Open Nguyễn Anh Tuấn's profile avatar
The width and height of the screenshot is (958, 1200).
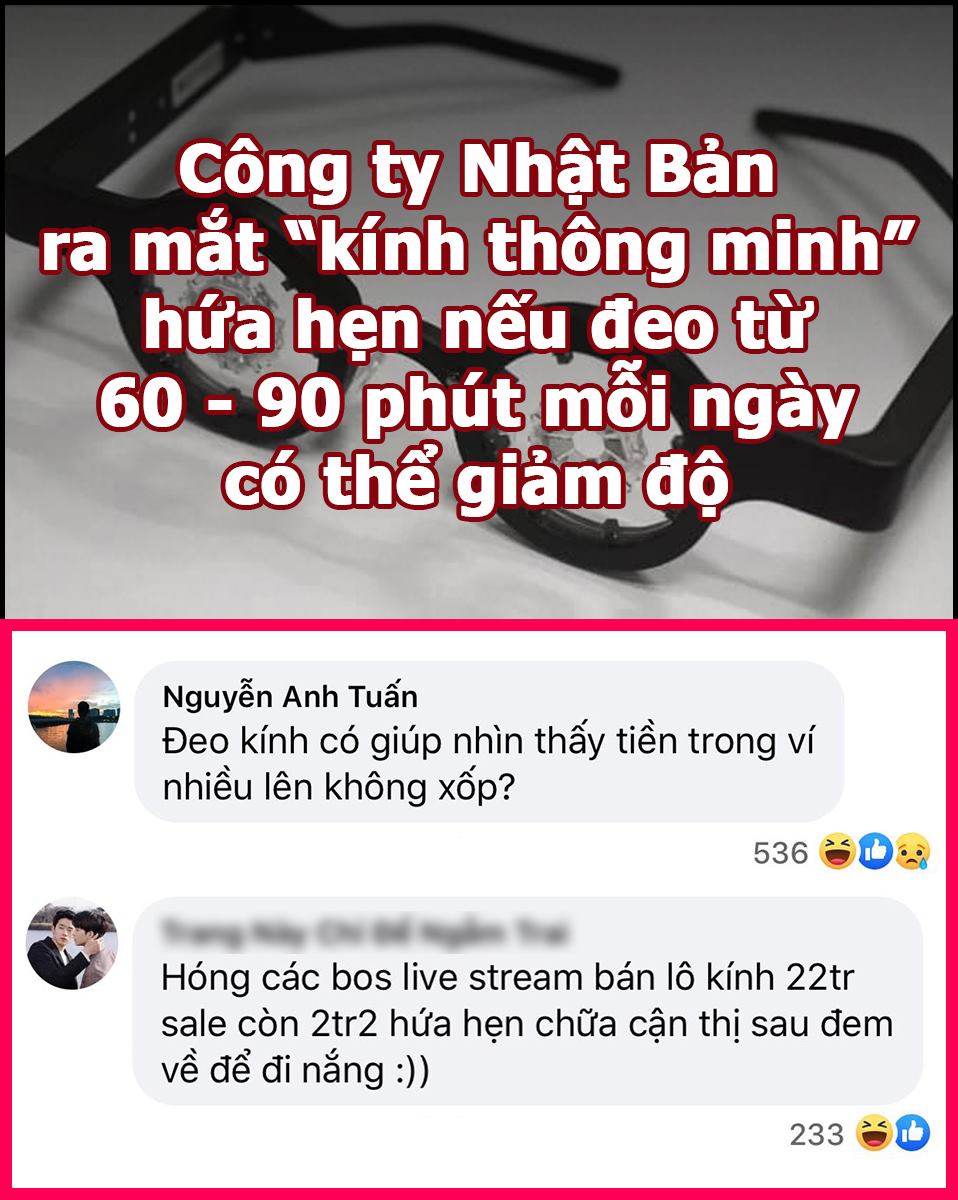click(x=73, y=707)
